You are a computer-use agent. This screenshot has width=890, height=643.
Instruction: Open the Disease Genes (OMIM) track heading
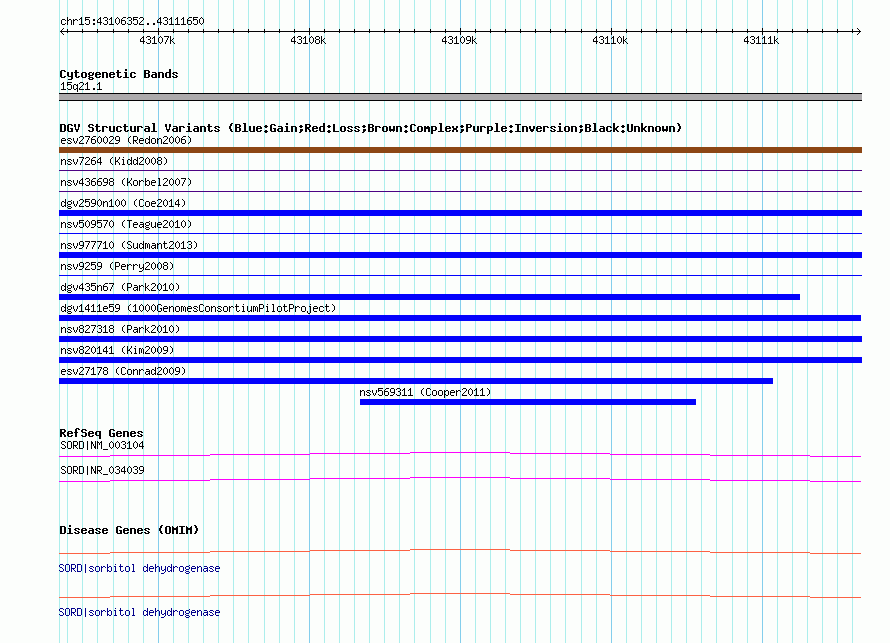pyautogui.click(x=129, y=530)
